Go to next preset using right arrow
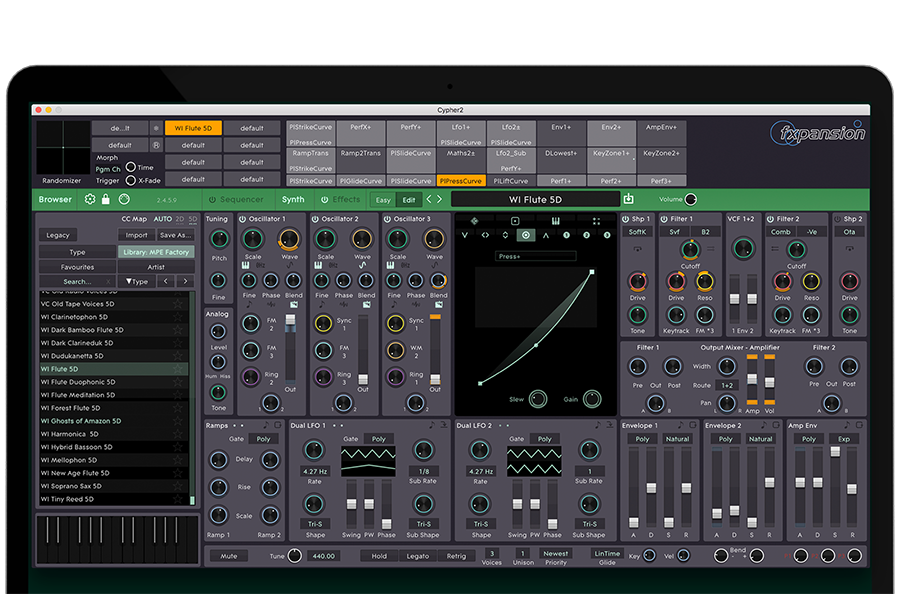Screen dimensions: 900x594 439,199
